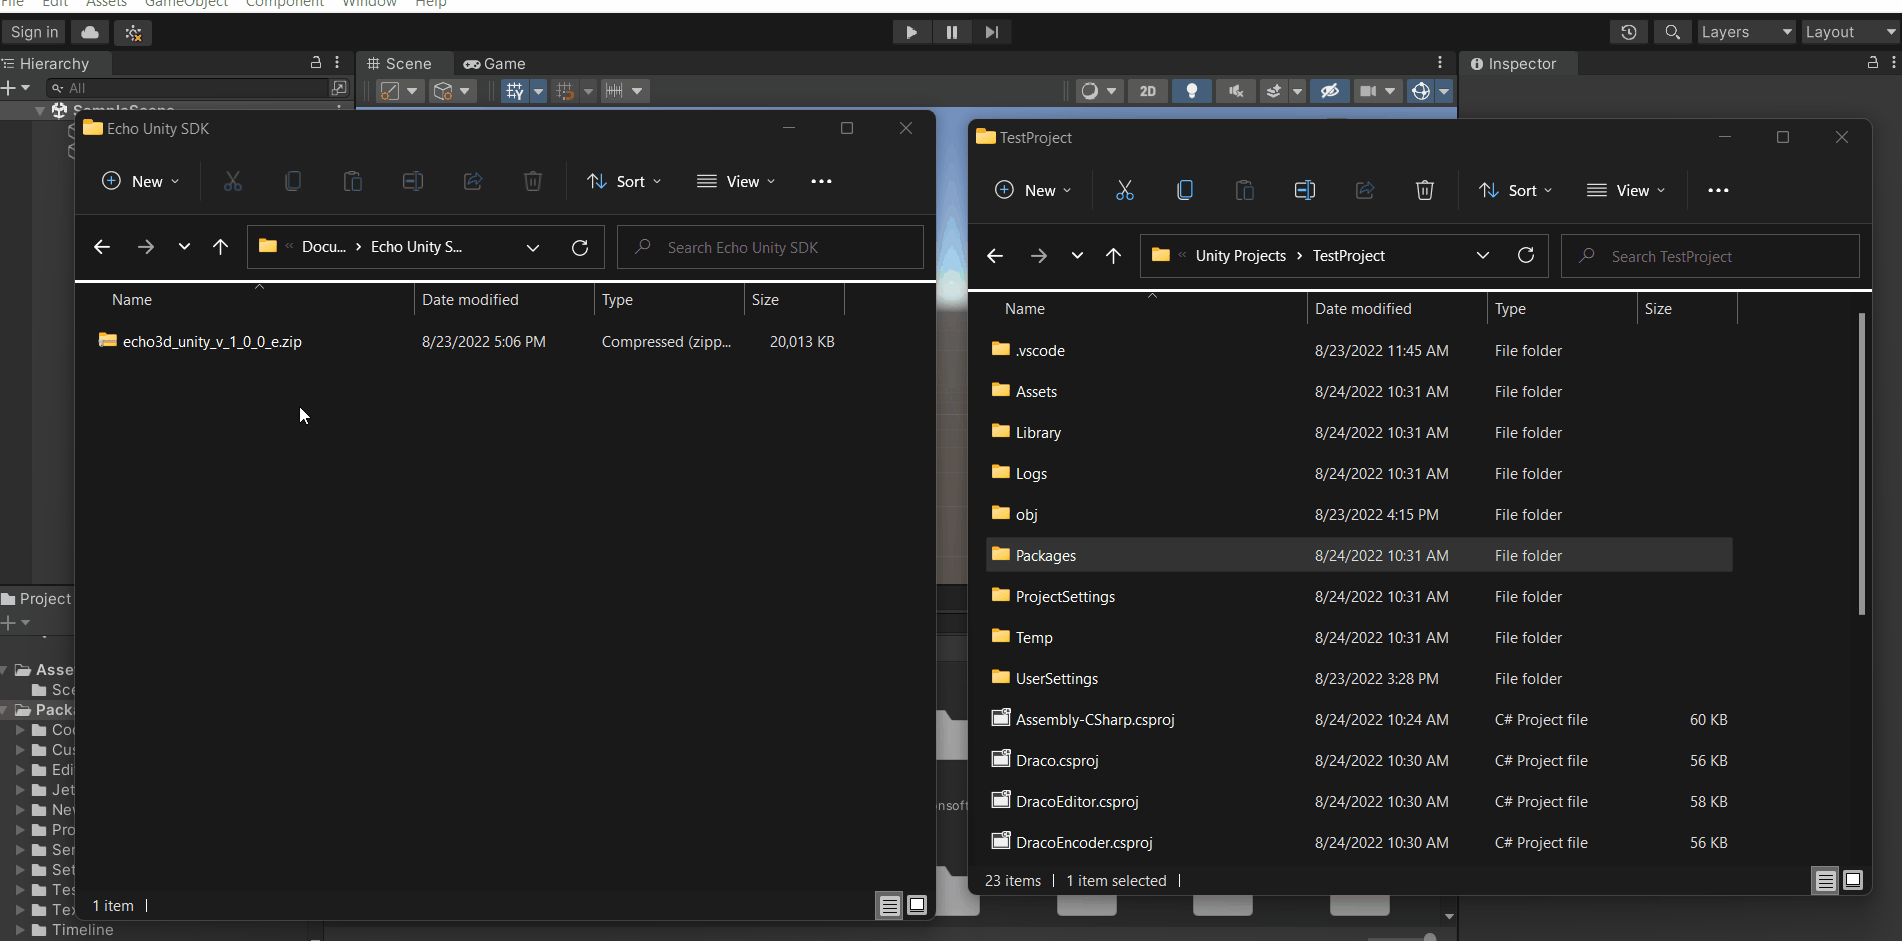Viewport: 1902px width, 941px height.
Task: Click Sign in button in Unity
Action: pyautogui.click(x=34, y=32)
